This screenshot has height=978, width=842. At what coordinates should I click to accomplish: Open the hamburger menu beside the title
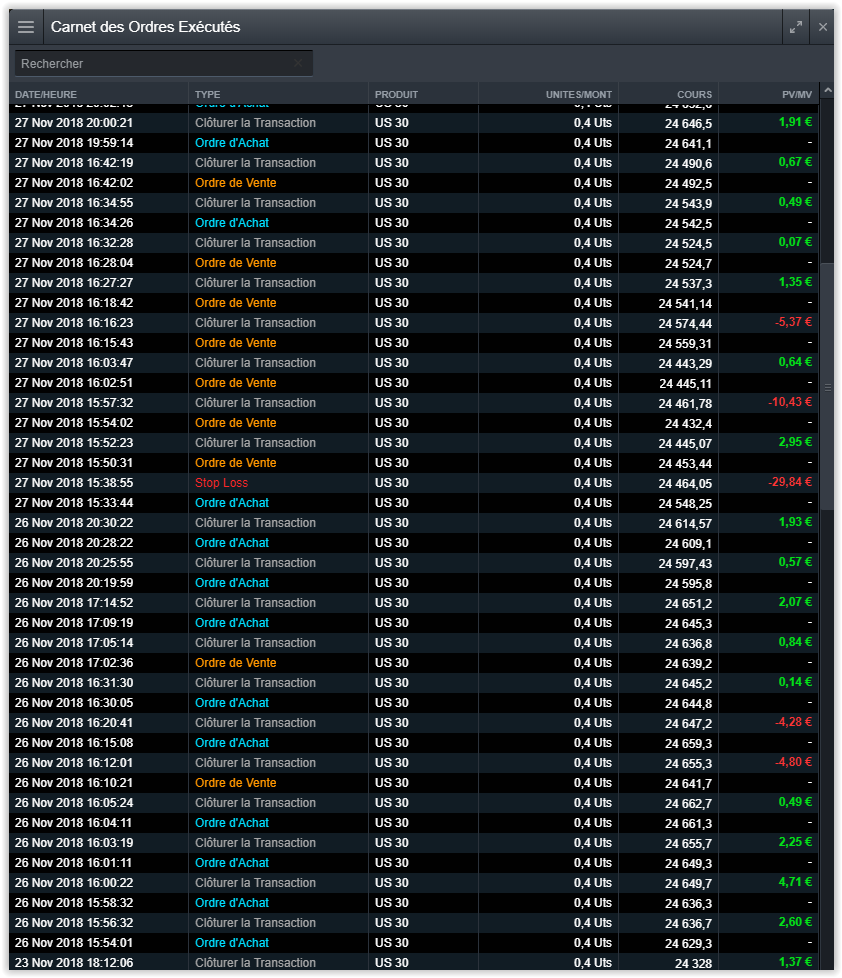[26, 27]
